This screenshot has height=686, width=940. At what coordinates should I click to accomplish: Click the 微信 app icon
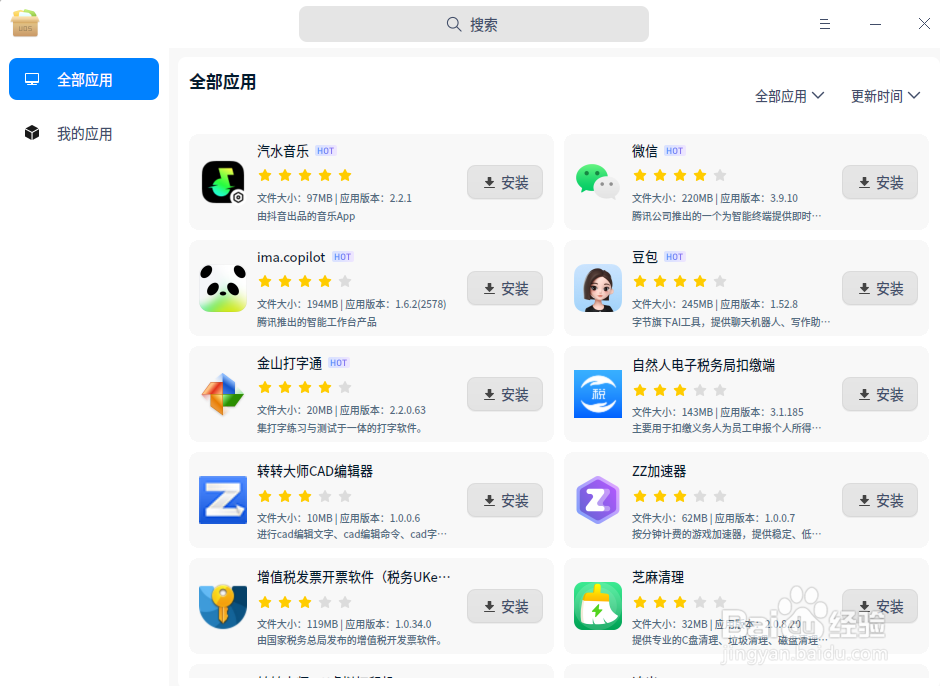tap(597, 182)
